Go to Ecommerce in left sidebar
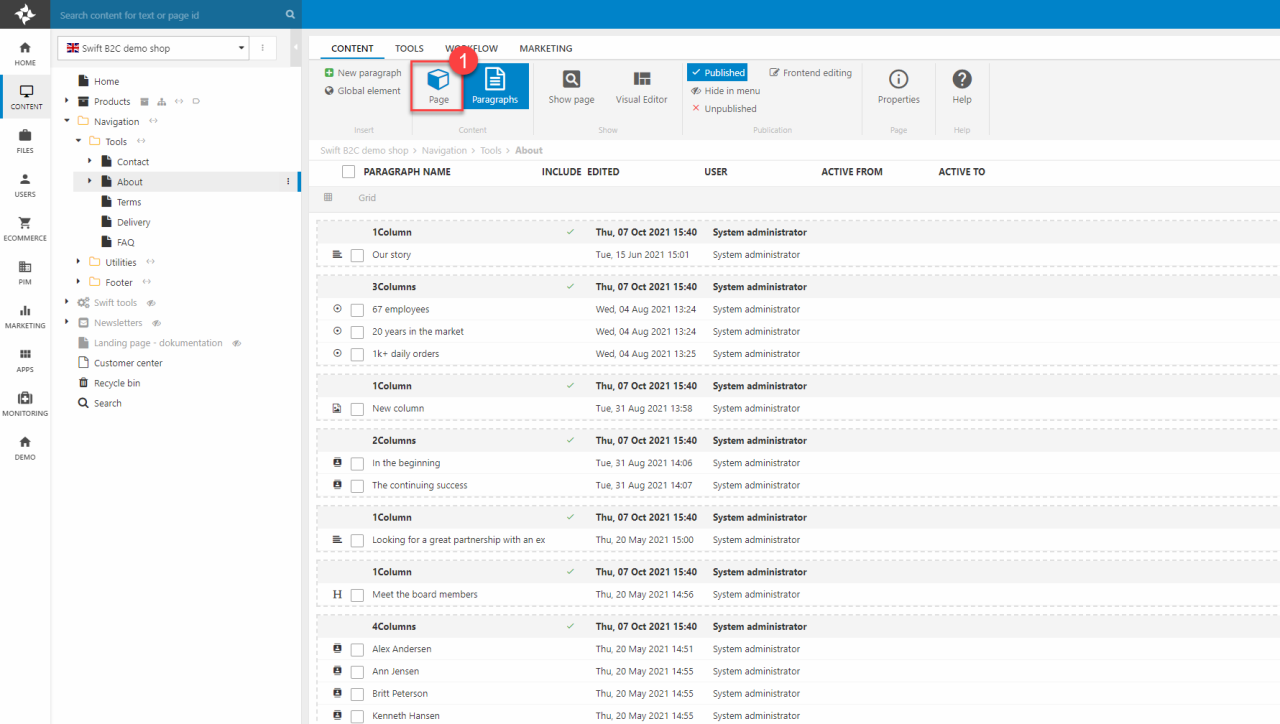 coord(25,229)
